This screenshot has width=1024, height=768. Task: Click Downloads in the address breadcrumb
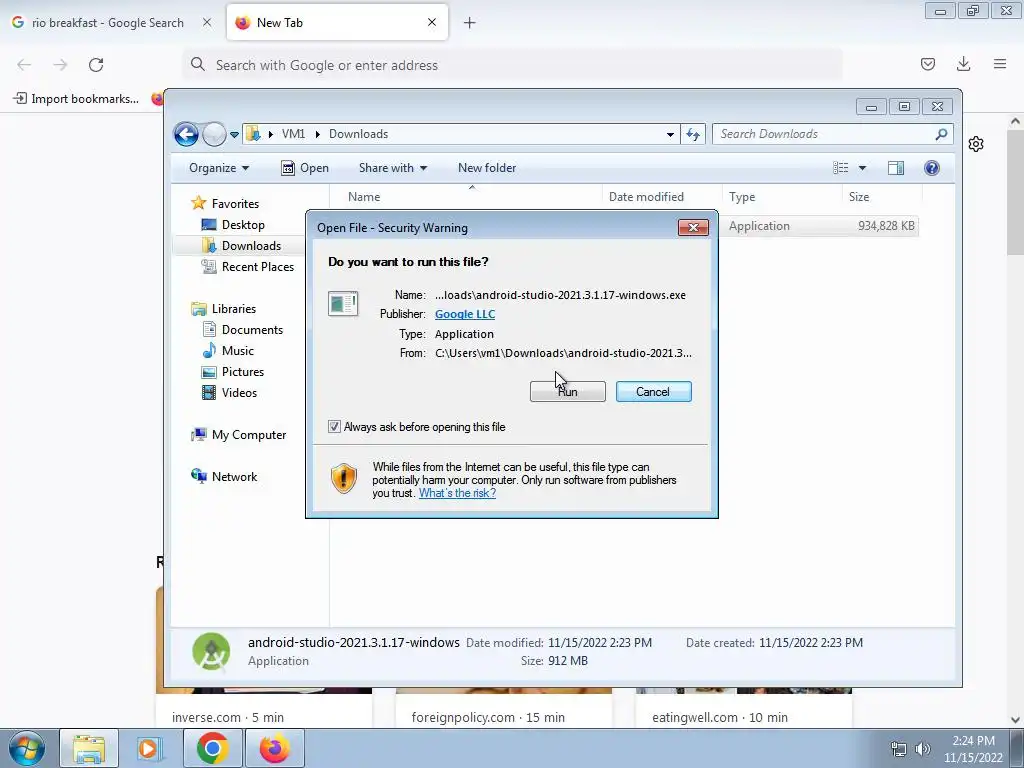click(359, 134)
